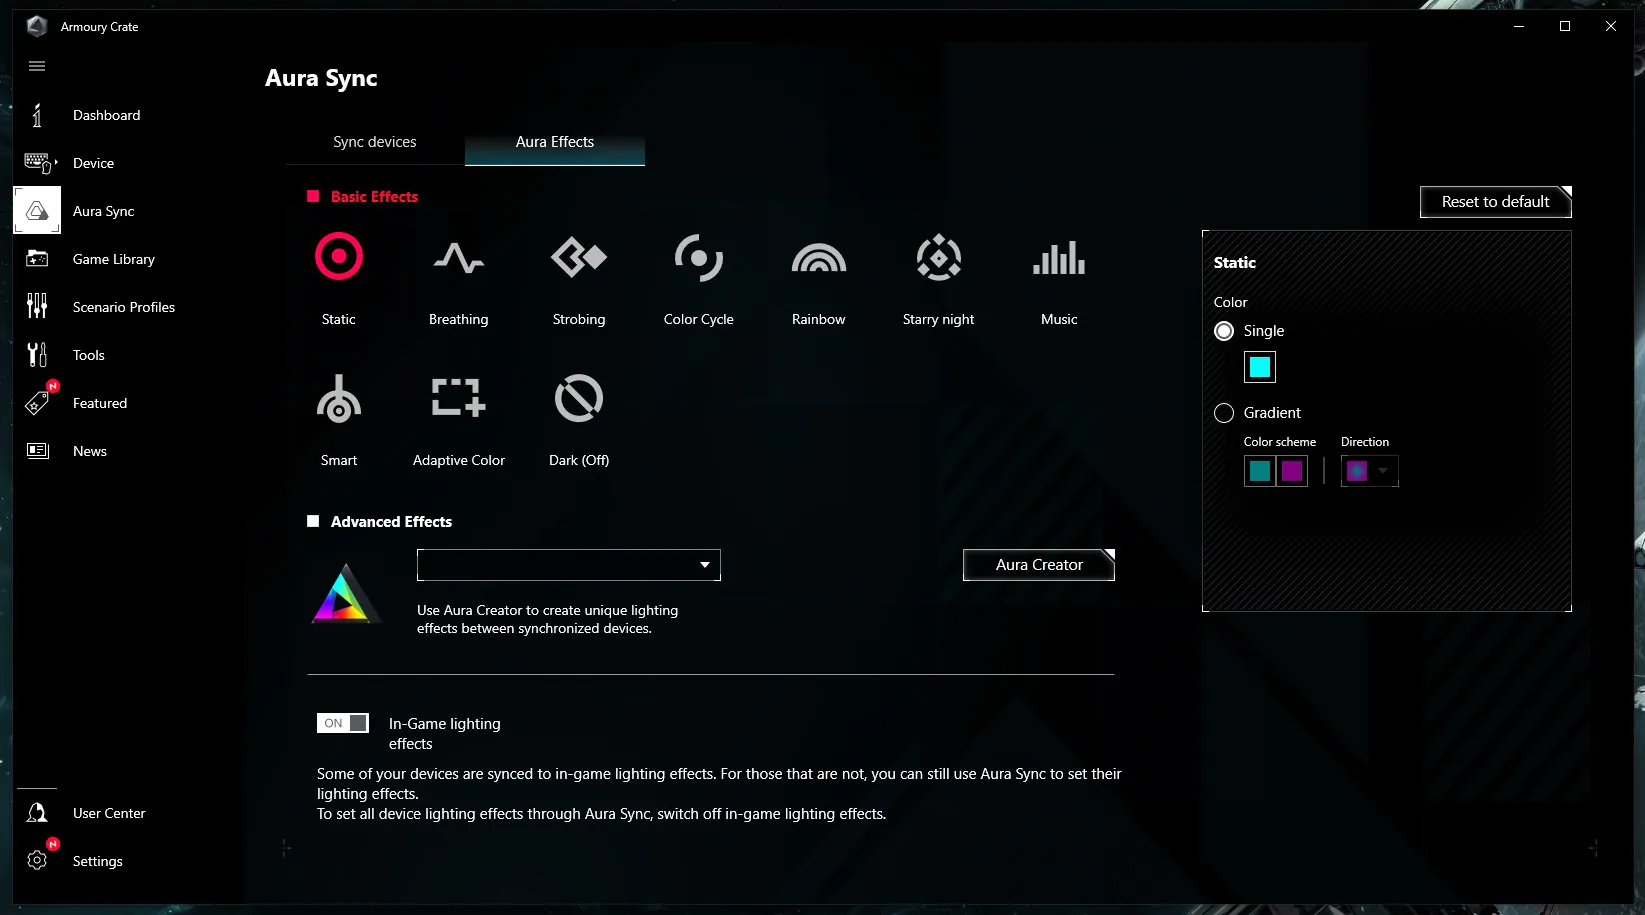Open the Tools wrench icon
Screen dimensions: 1645x915
[37, 354]
